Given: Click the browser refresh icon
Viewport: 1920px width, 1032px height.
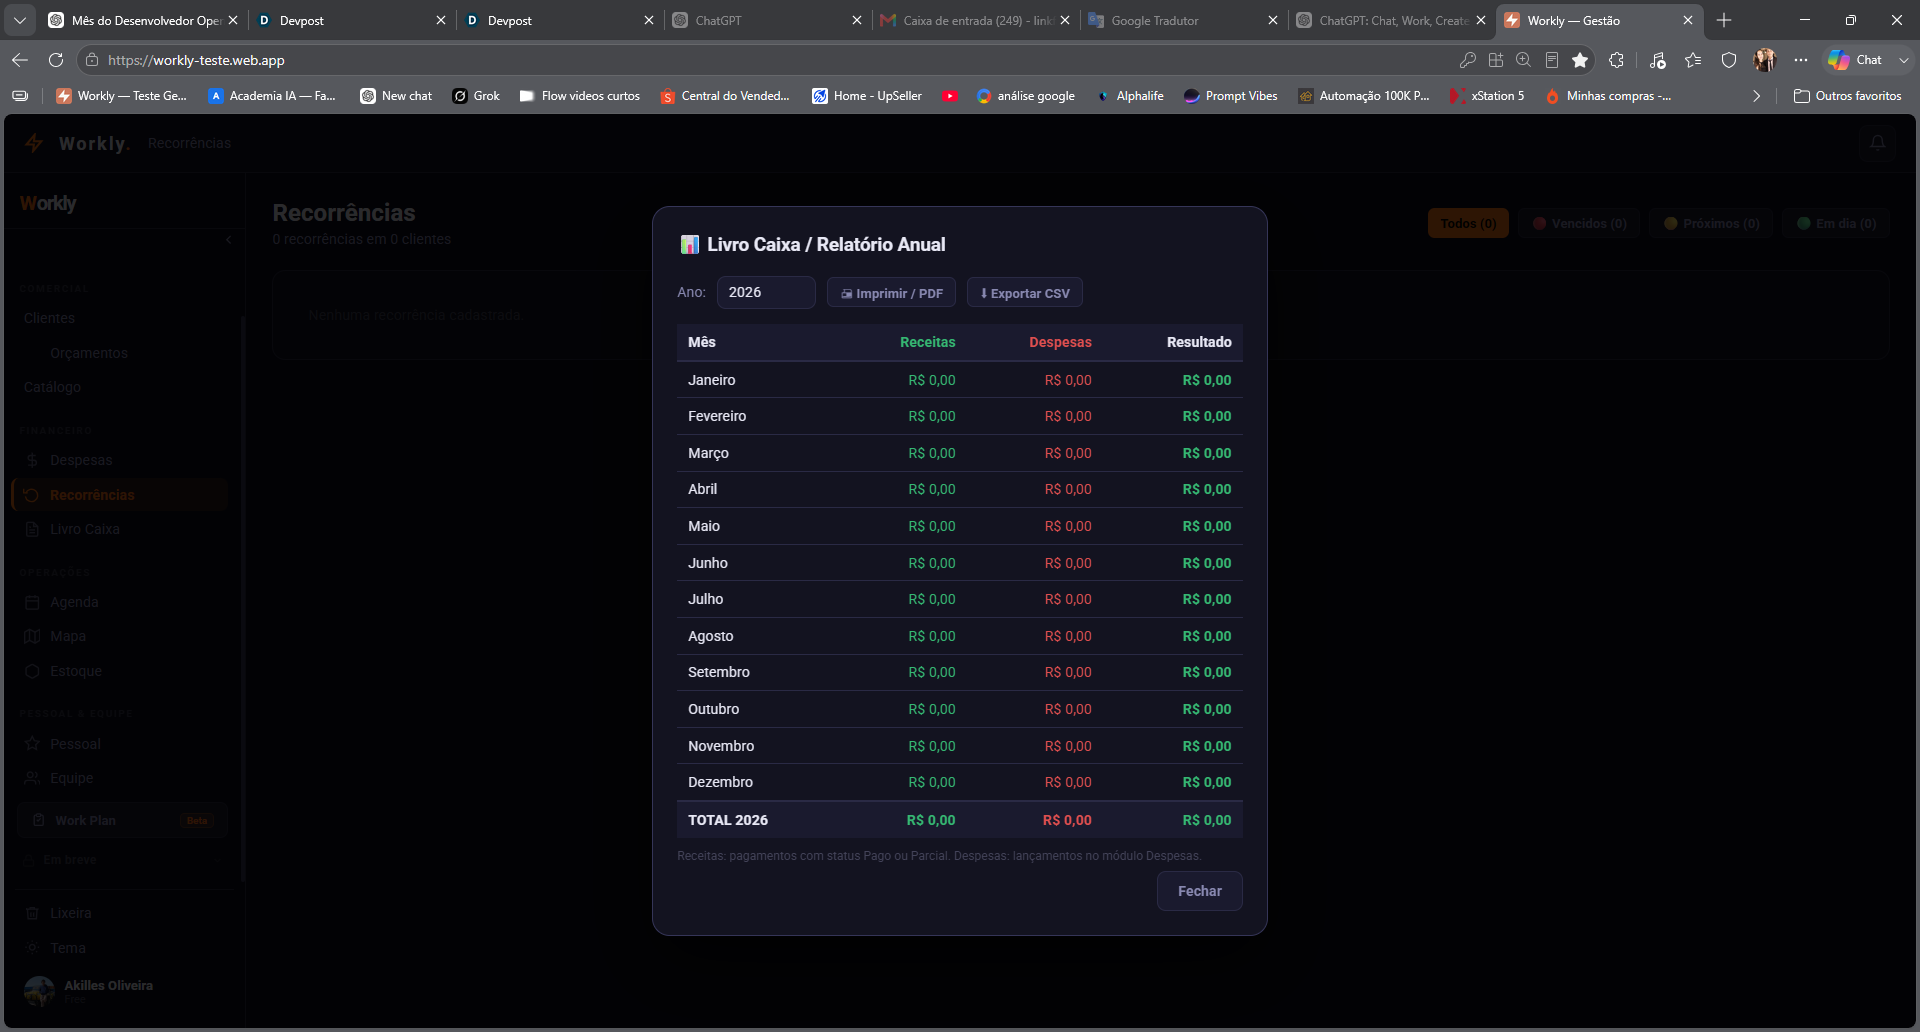Looking at the screenshot, I should [56, 60].
